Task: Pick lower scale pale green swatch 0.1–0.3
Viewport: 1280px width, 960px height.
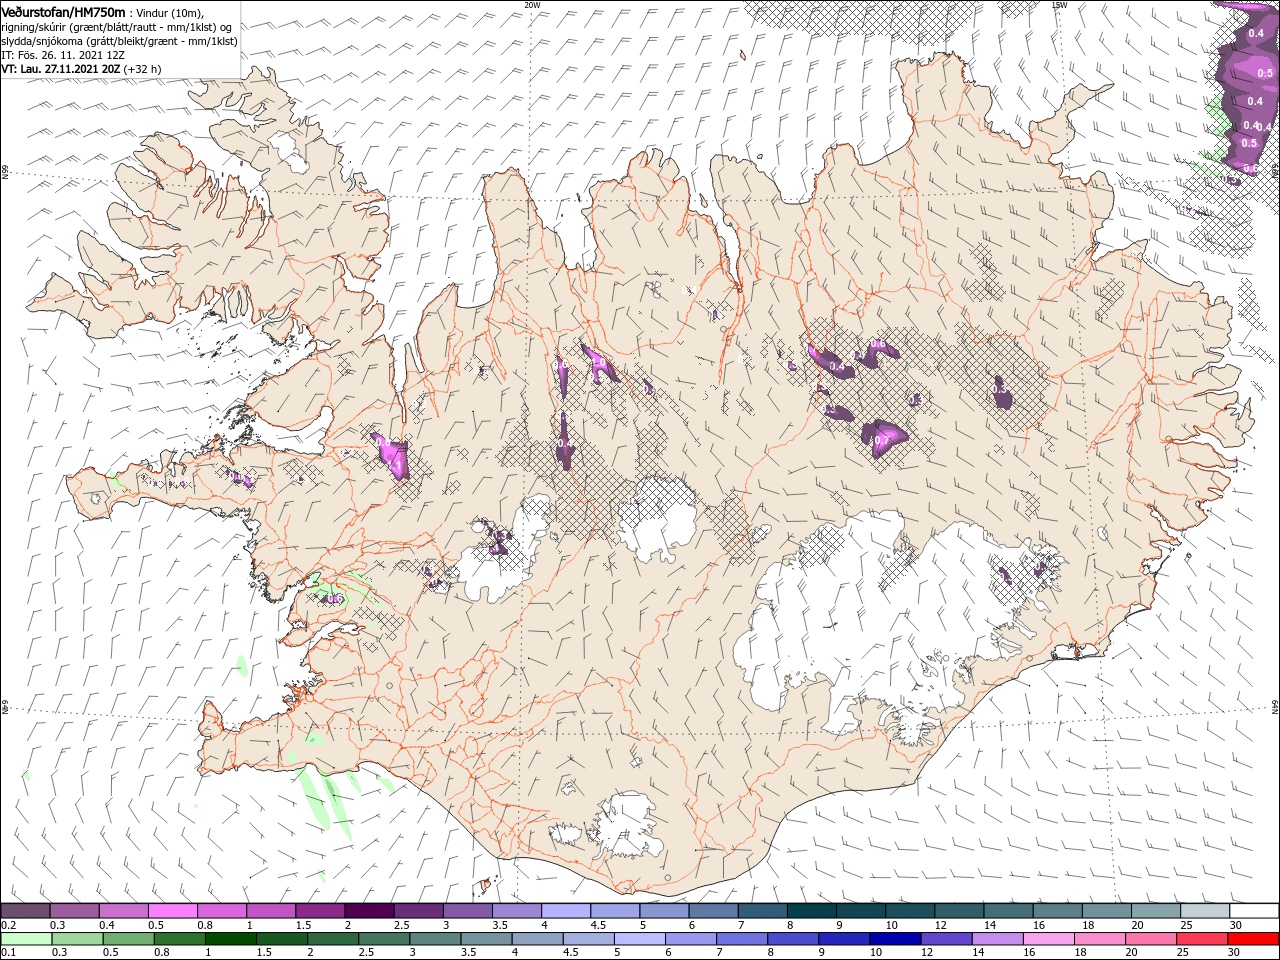Action: [x=26, y=938]
